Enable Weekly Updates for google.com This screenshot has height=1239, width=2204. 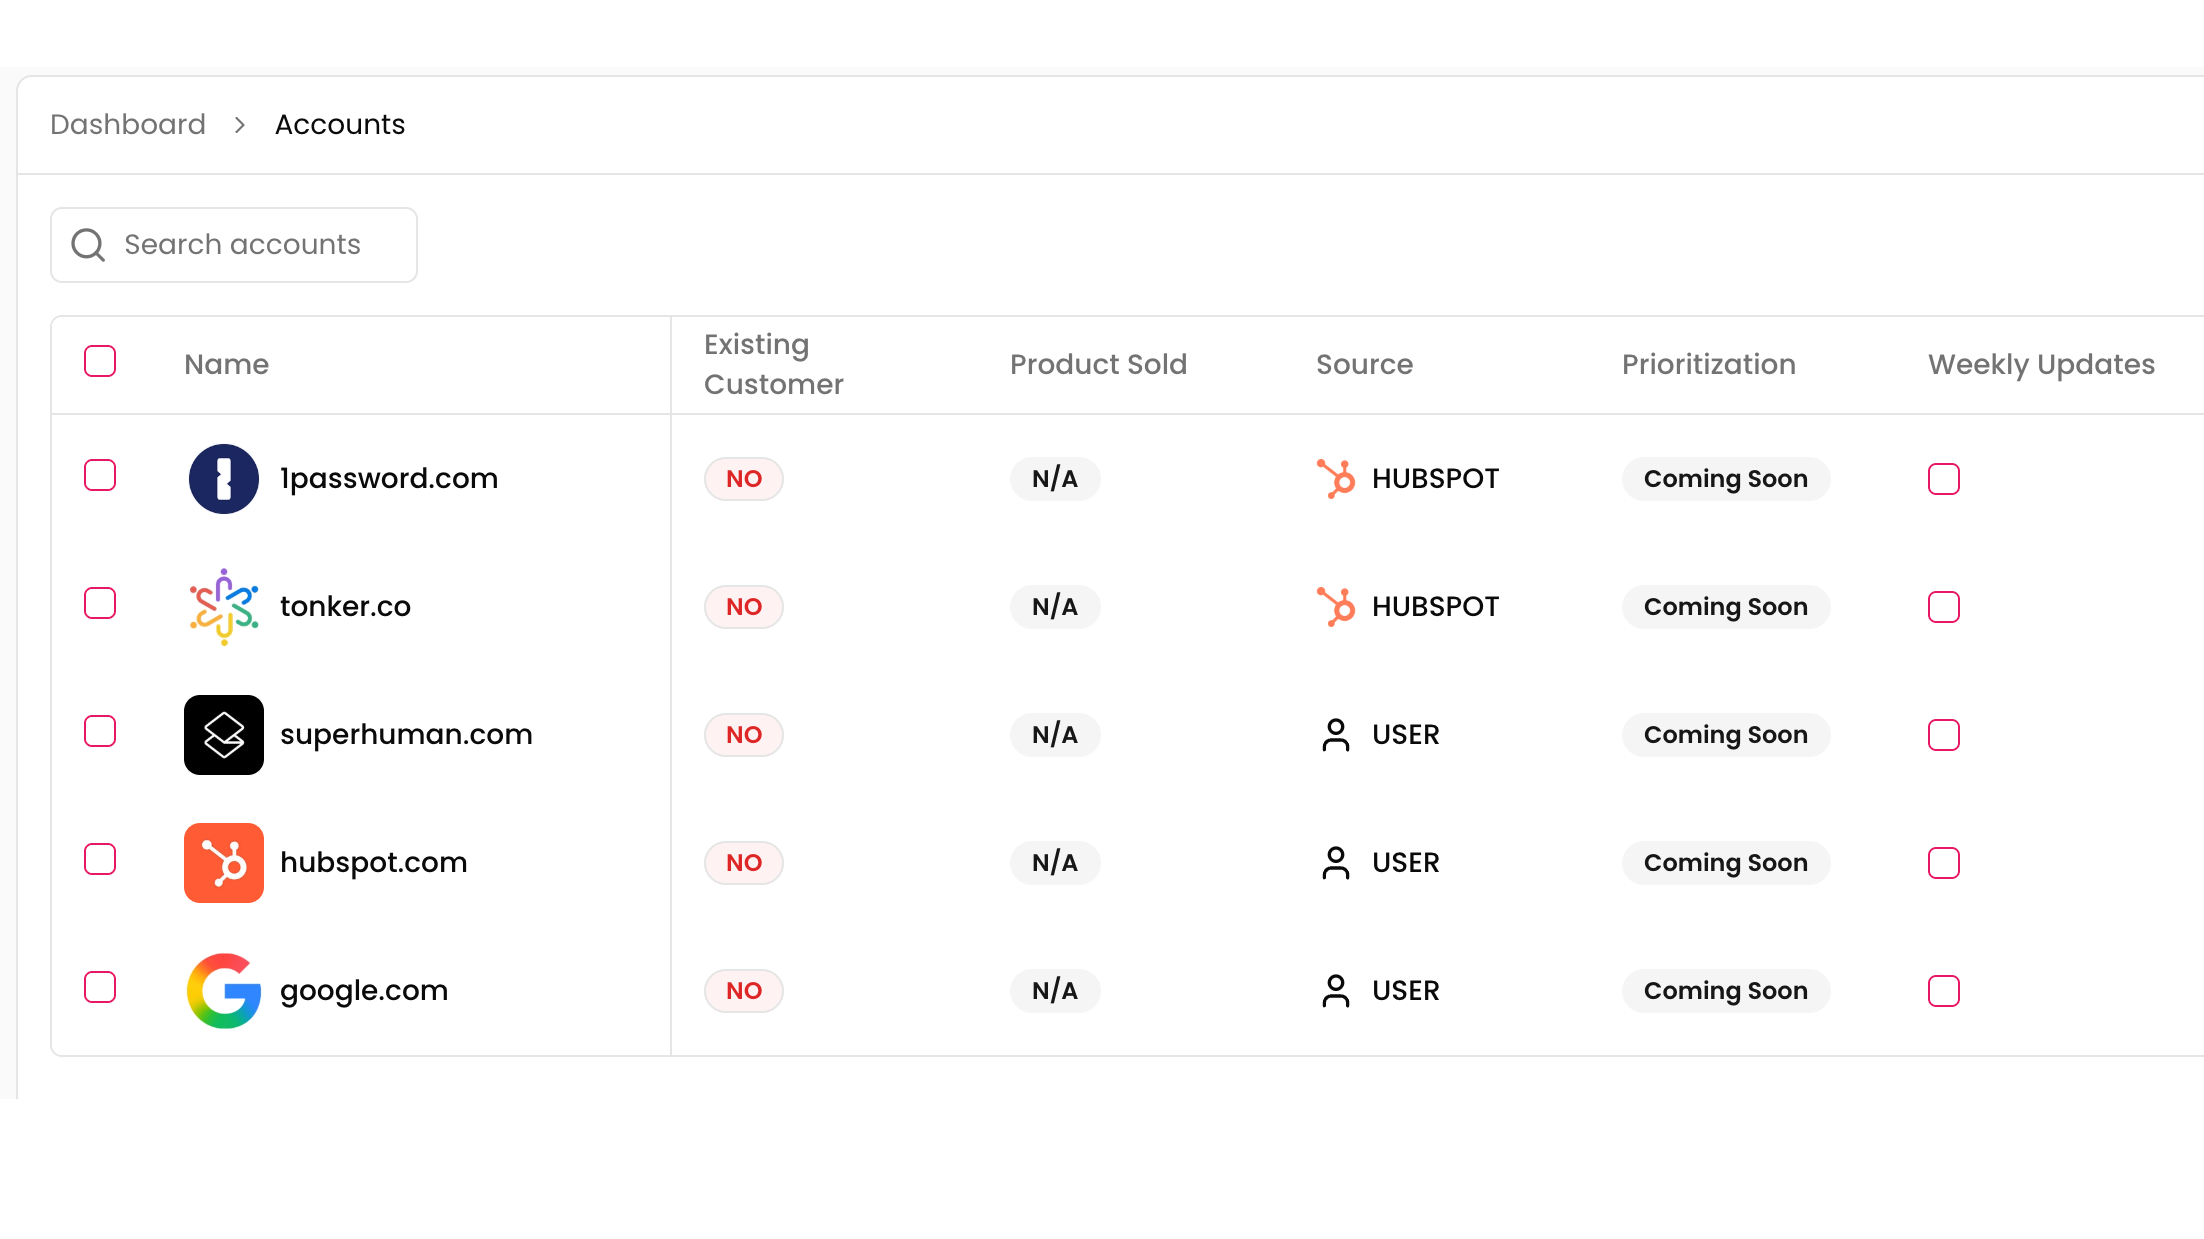[1944, 991]
